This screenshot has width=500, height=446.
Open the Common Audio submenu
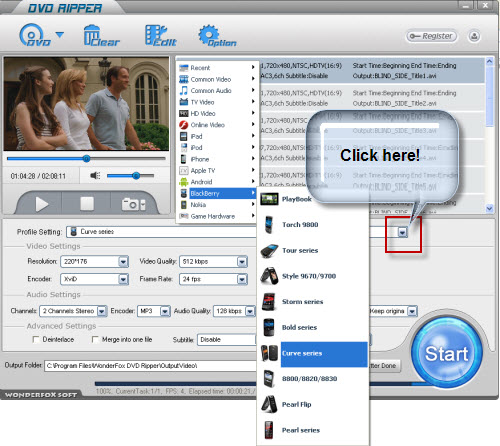(217, 91)
